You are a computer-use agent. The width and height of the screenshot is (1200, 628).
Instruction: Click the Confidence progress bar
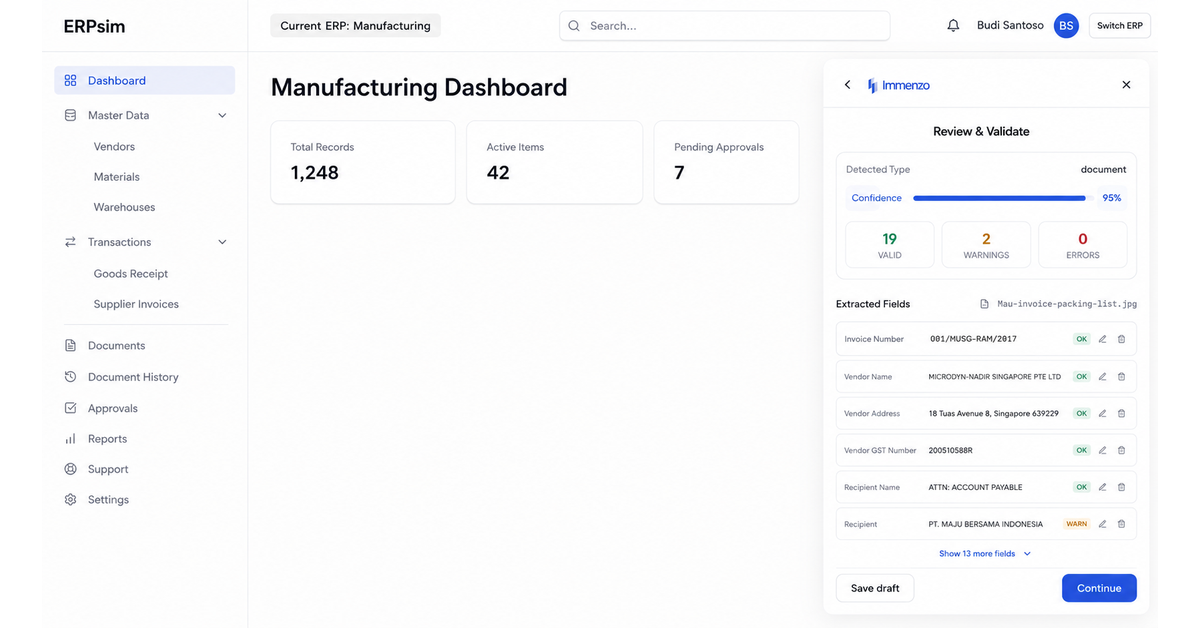click(x=999, y=198)
